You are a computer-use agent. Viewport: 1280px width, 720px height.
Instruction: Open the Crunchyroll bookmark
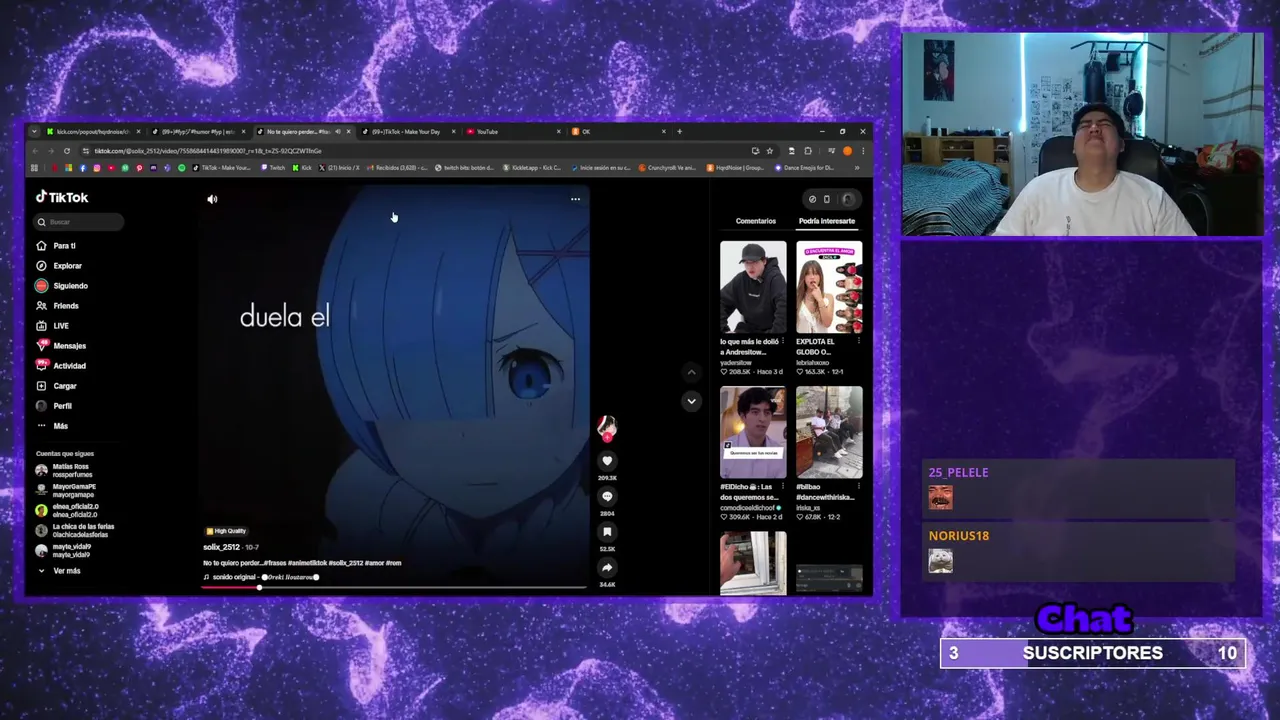click(x=669, y=168)
